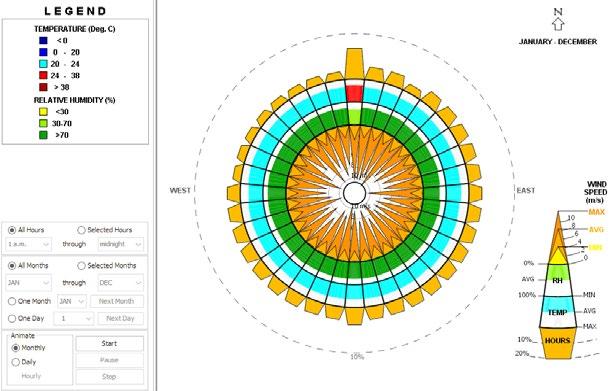Open the DEC end month dropdown
Image resolution: width=612 pixels, height=391 pixels.
pyautogui.click(x=120, y=283)
